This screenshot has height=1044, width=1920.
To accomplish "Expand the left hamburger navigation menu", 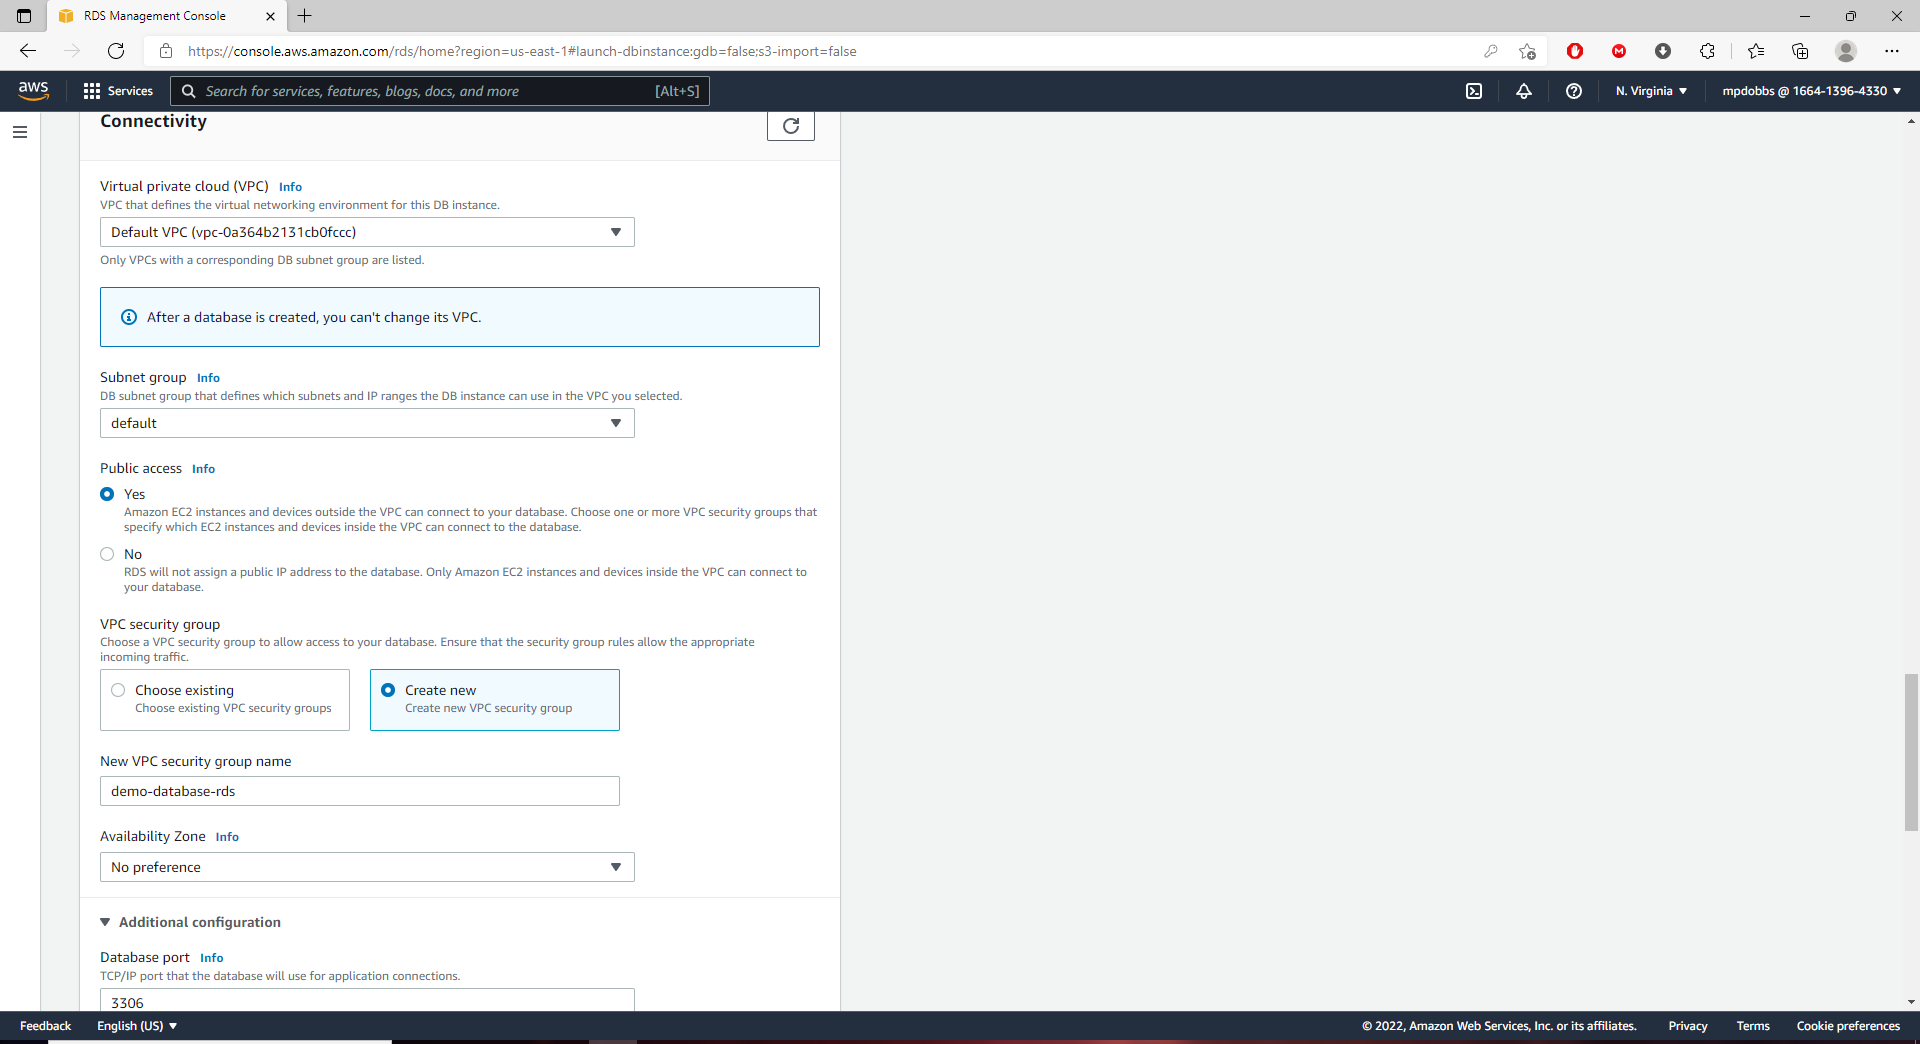I will pyautogui.click(x=20, y=132).
